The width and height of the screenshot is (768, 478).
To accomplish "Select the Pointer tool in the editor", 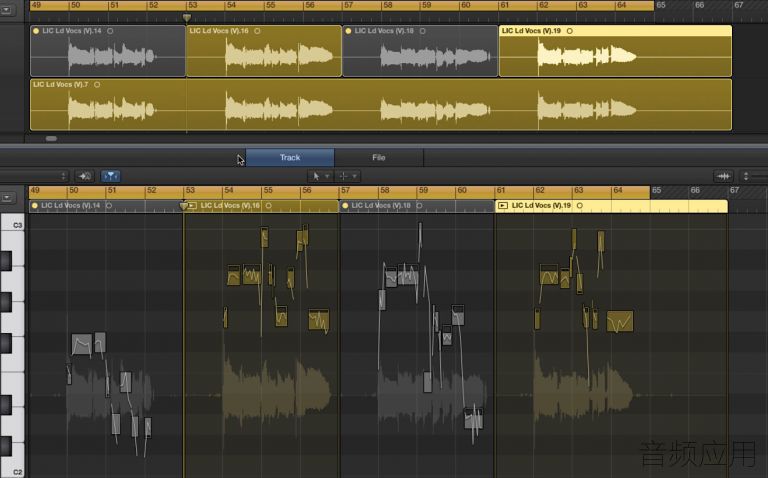I will [316, 176].
